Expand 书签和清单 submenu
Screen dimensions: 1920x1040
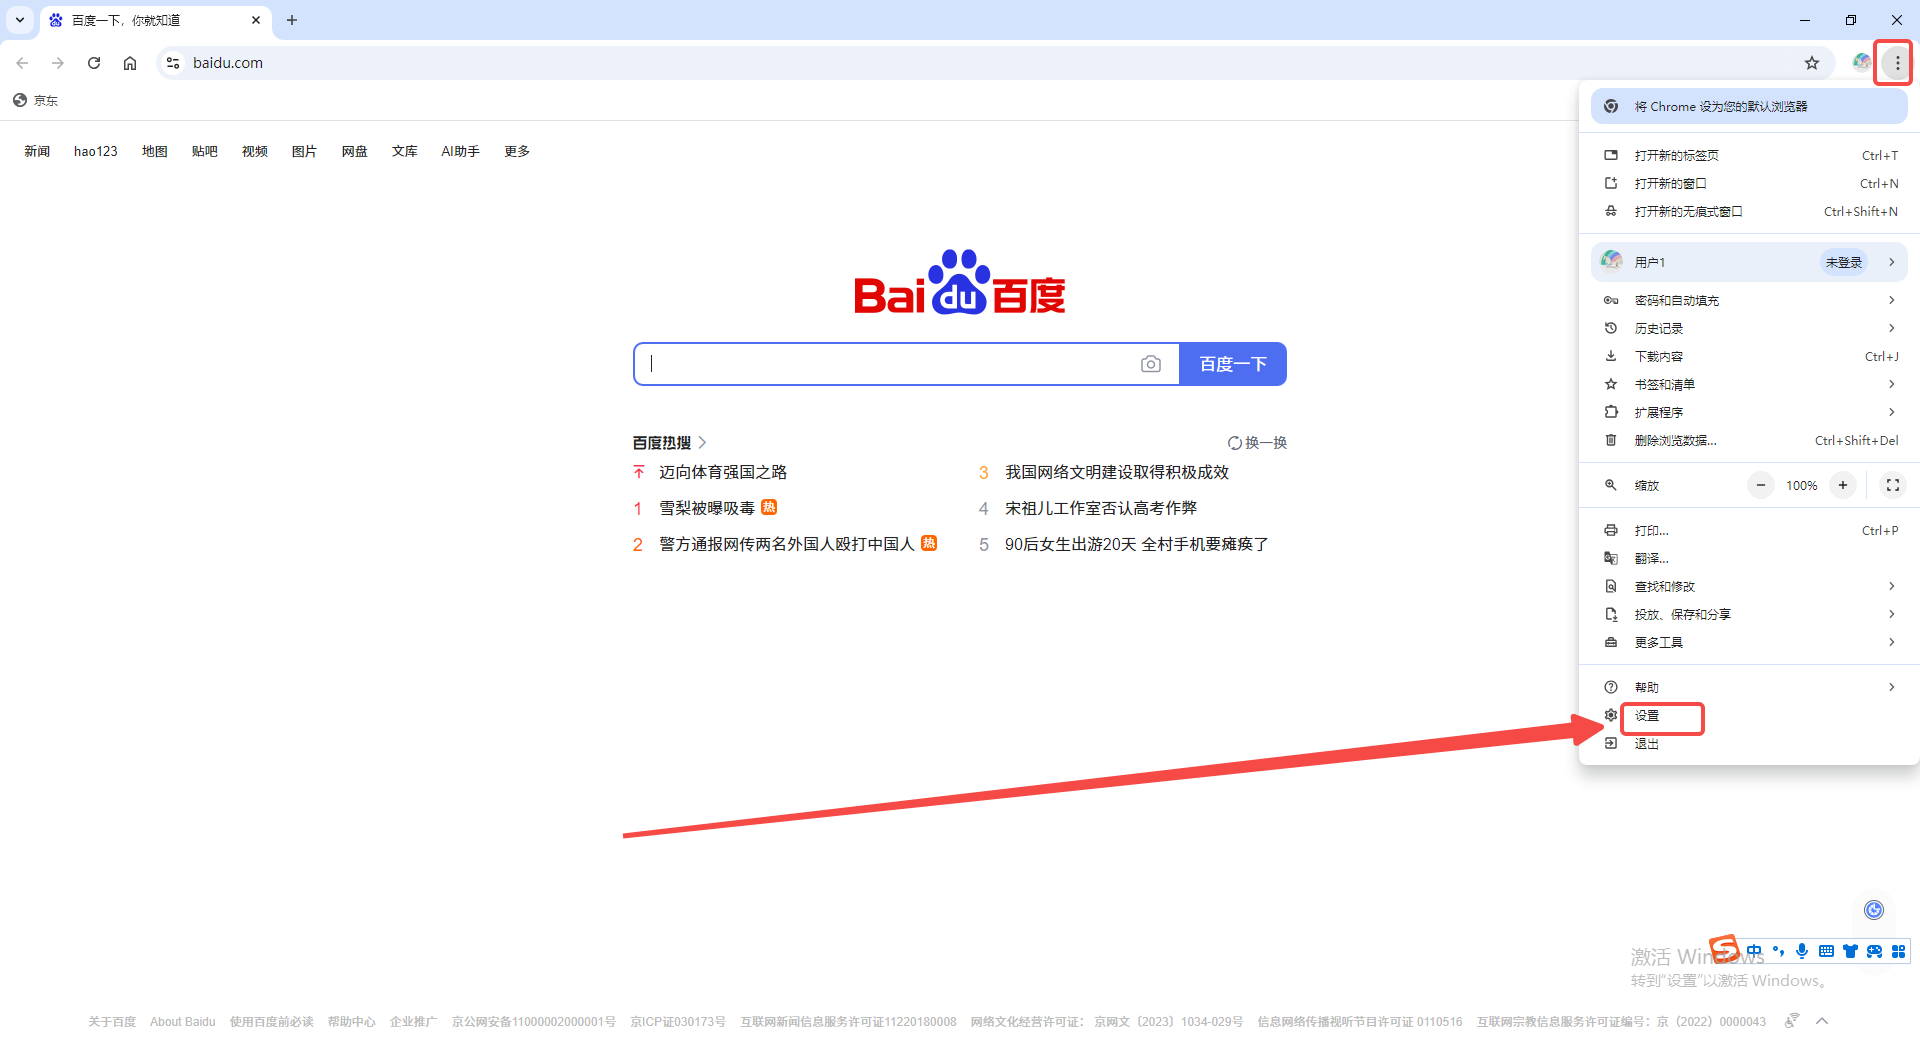tap(1749, 384)
